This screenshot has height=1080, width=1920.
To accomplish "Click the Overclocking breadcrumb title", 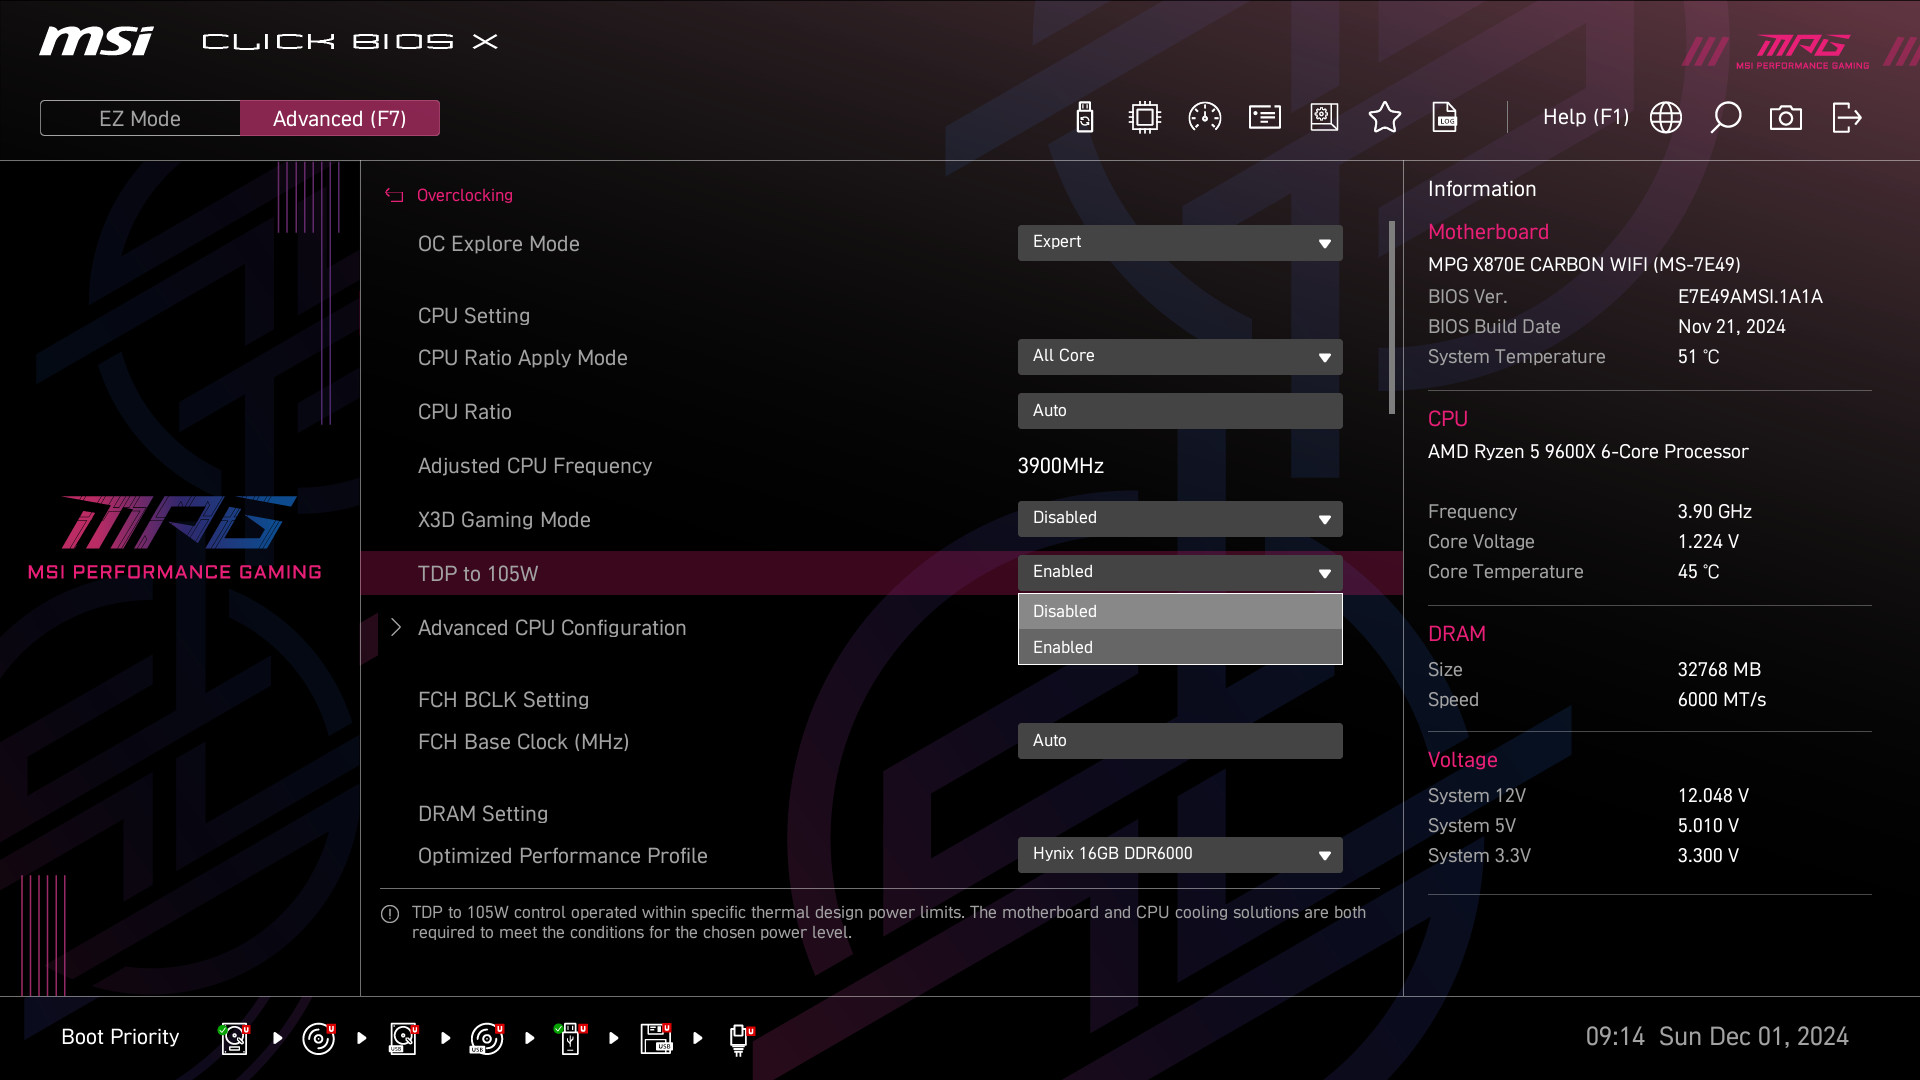I will point(464,195).
